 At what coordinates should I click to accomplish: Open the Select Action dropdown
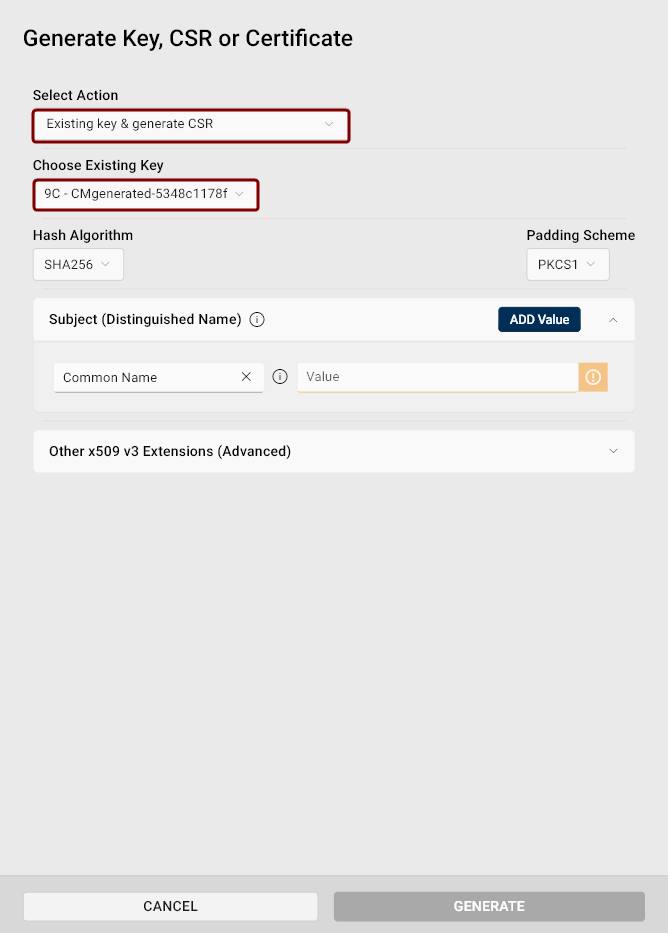tap(190, 125)
